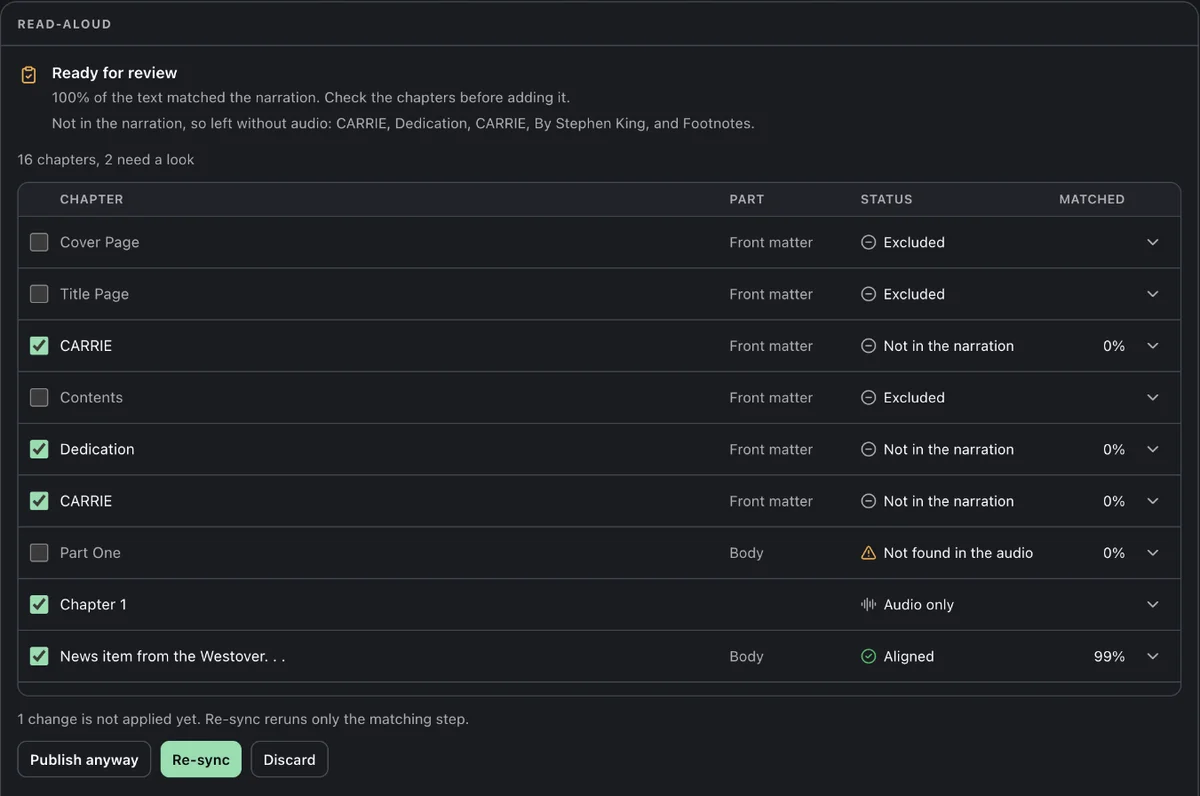Screen dimensions: 1200x796
Task: Click the 99% matched value
Action: pyautogui.click(x=1109, y=656)
